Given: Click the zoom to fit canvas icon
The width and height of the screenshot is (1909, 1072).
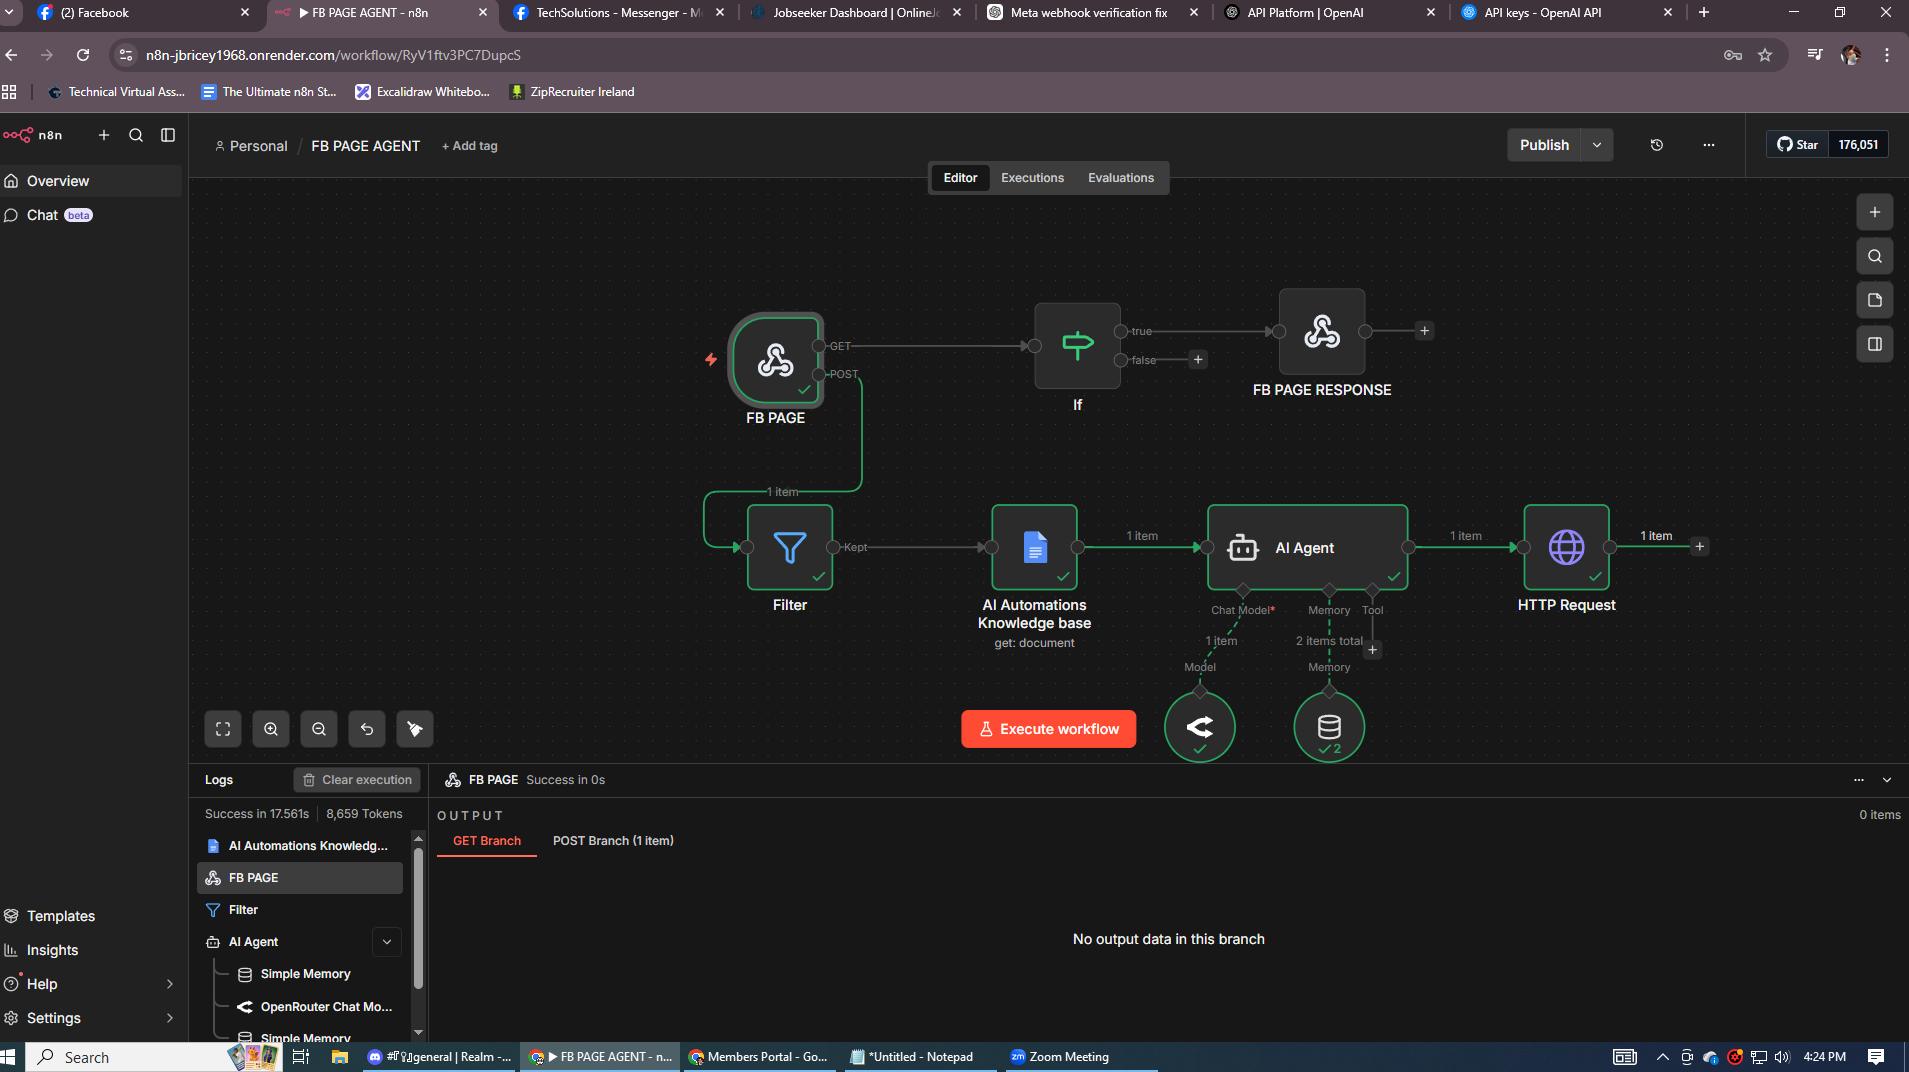Looking at the screenshot, I should (223, 729).
